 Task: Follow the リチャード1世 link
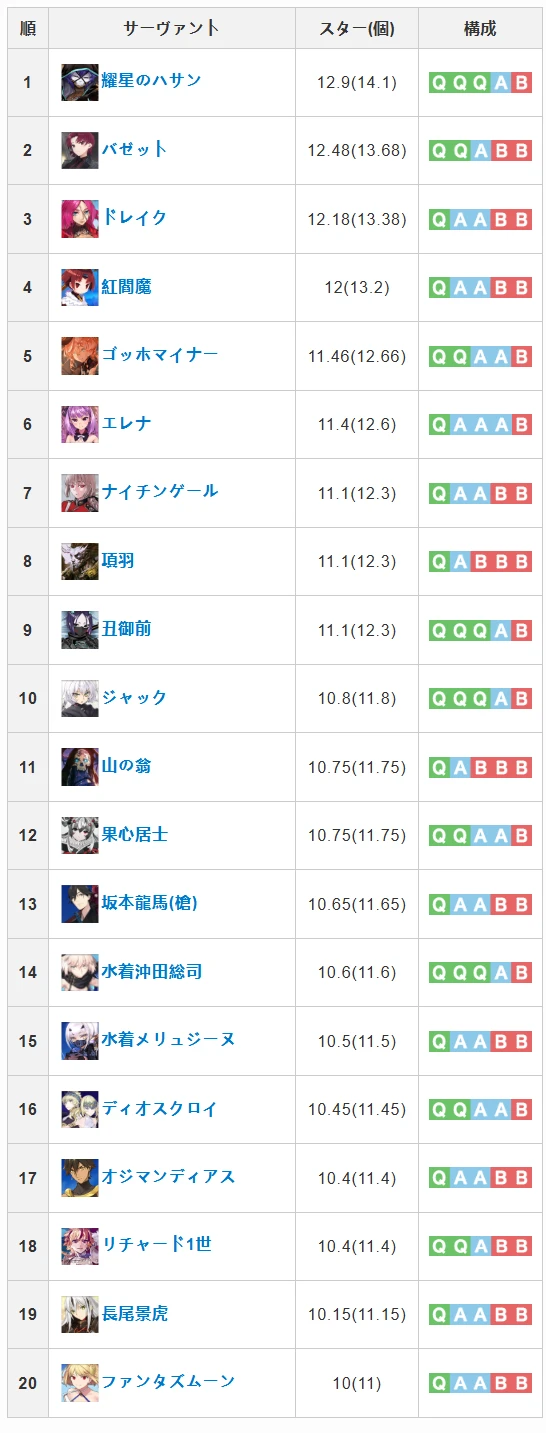tap(157, 1244)
